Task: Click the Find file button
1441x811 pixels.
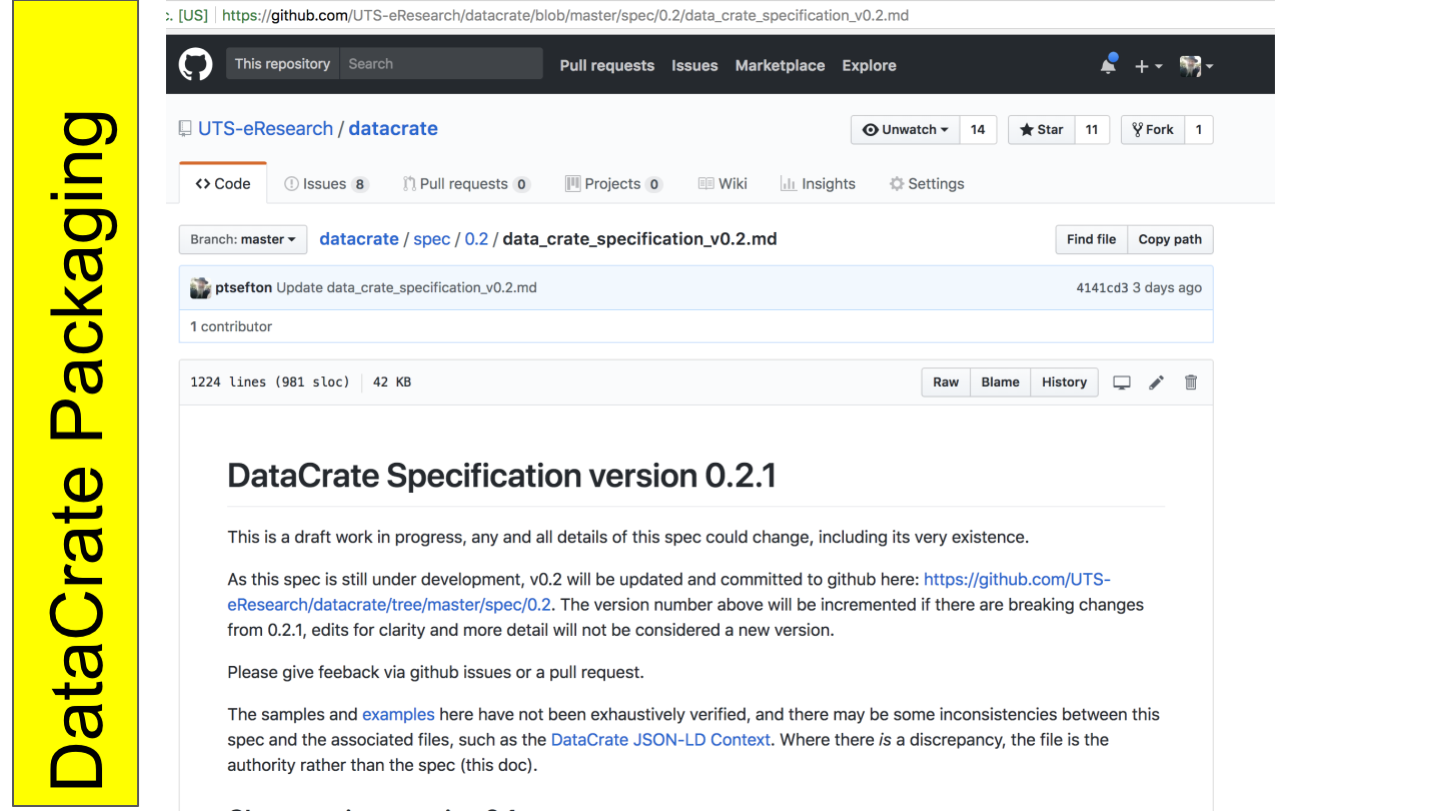Action: click(1091, 240)
